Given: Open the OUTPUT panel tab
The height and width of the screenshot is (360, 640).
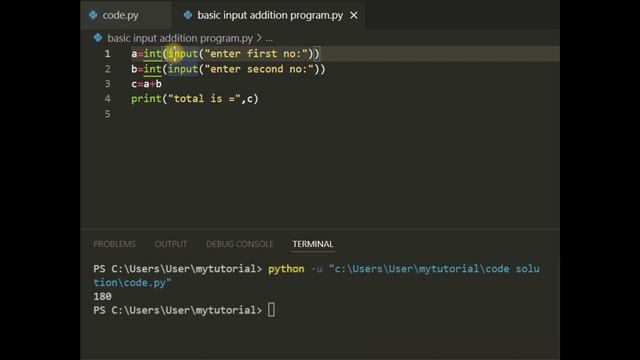Looking at the screenshot, I should click(x=171, y=244).
